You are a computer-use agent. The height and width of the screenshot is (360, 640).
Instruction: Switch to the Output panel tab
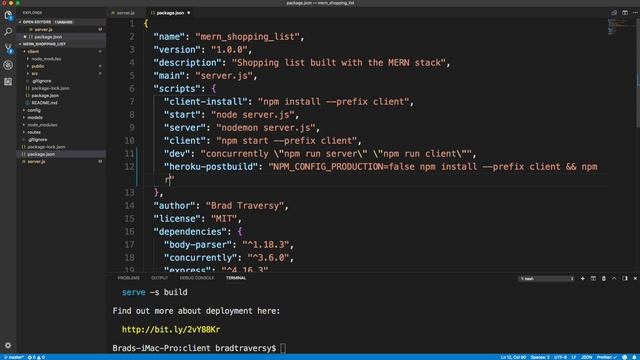[160, 278]
